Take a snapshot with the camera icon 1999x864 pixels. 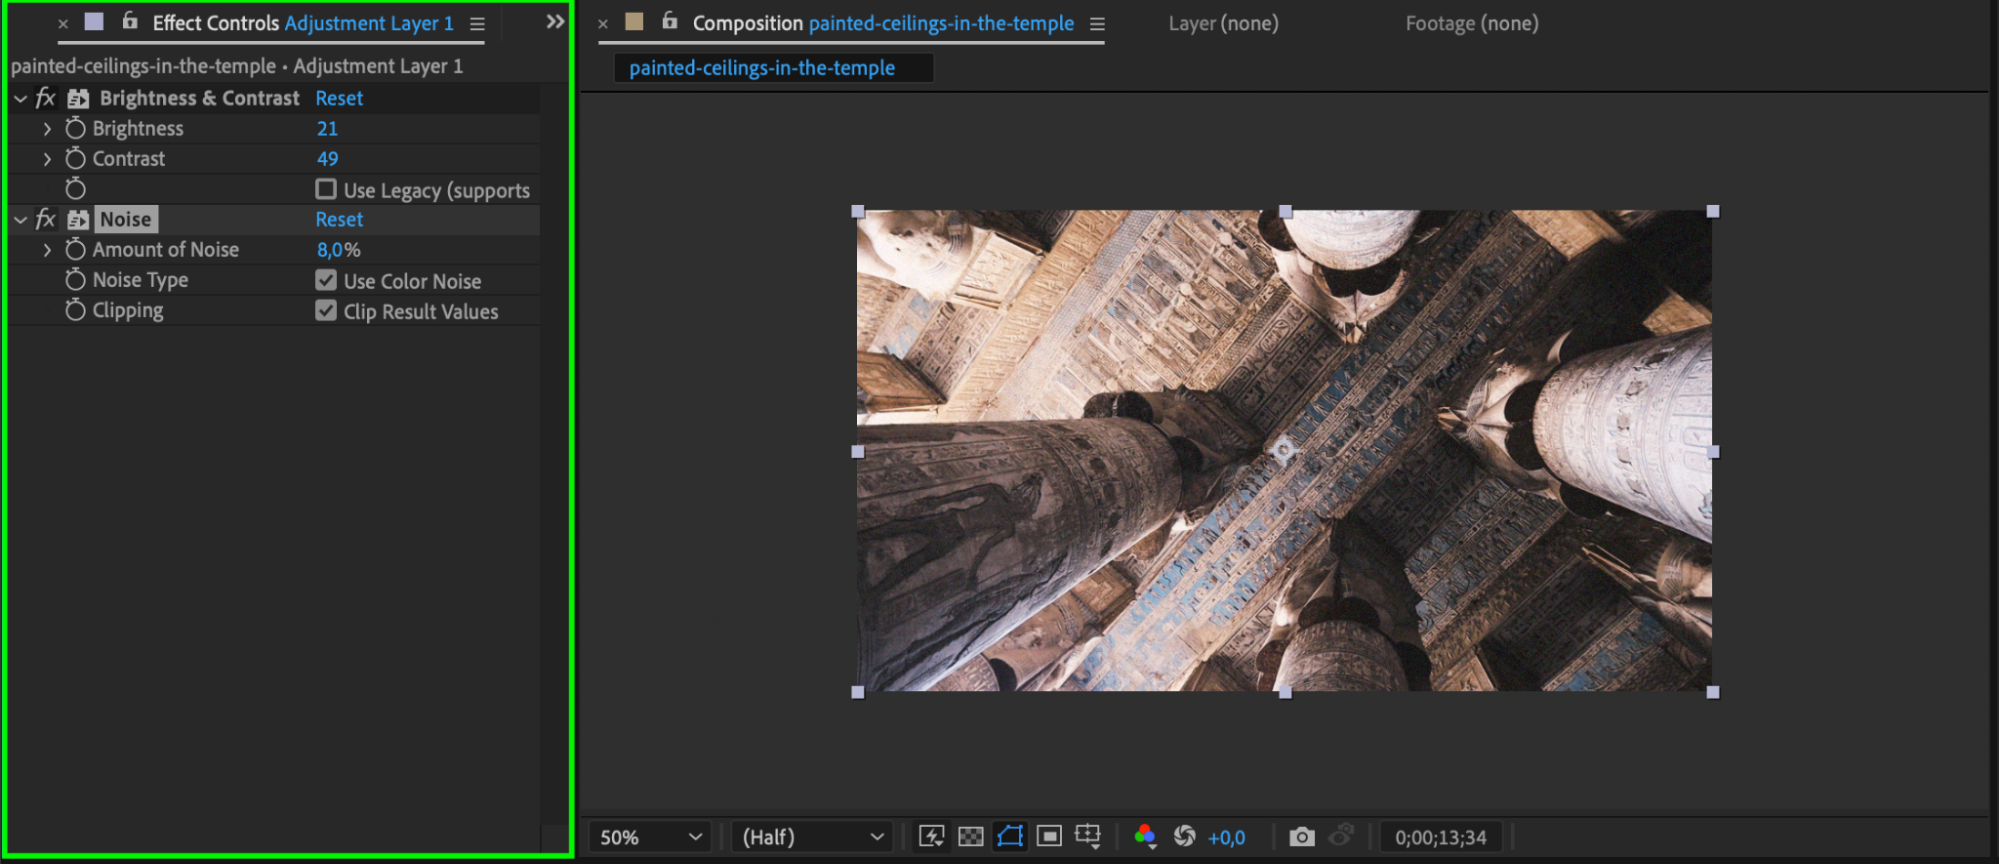[x=1301, y=836]
